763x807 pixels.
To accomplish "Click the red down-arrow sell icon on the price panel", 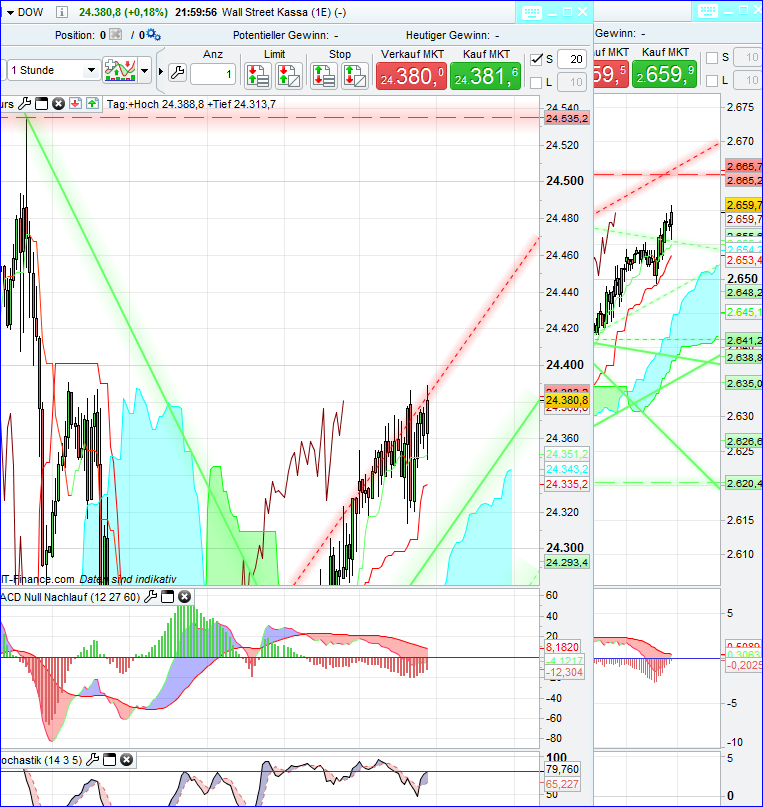I will 75,103.
